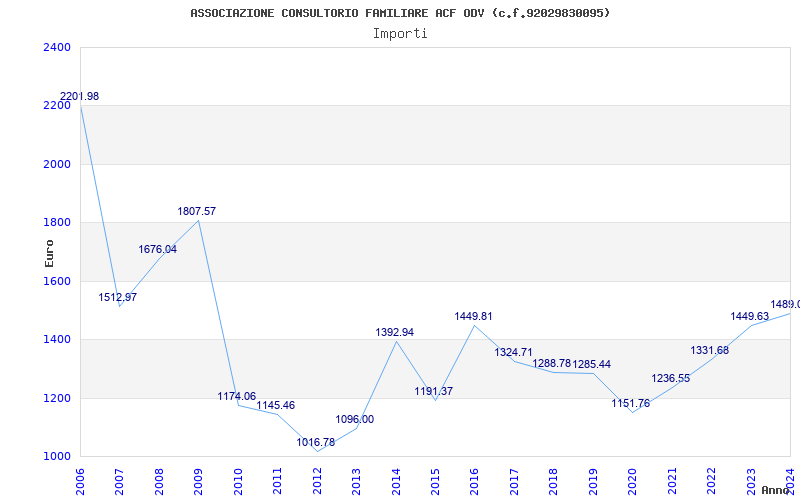Click the 2022 year label on x-axis
Image resolution: width=800 pixels, height=500 pixels.
click(x=711, y=482)
